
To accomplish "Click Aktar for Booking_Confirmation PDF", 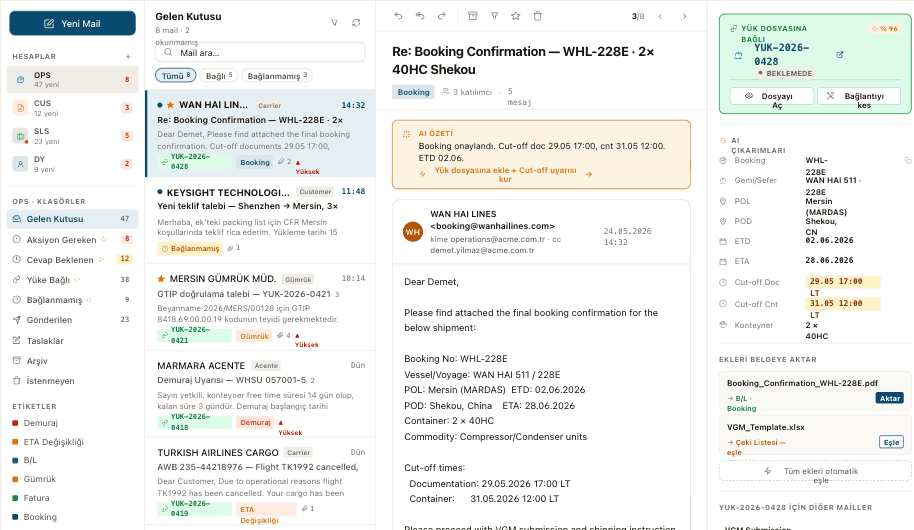I will 890,398.
